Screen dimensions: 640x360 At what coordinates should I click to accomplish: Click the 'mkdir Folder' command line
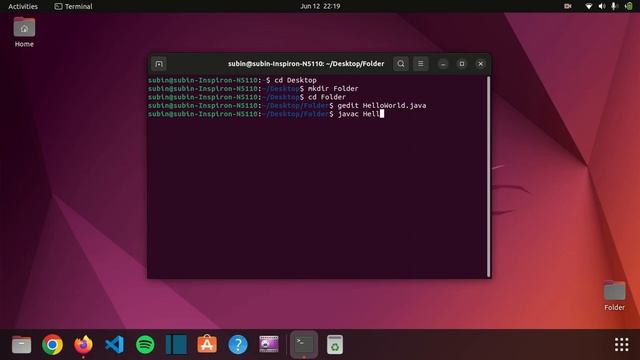[253, 89]
